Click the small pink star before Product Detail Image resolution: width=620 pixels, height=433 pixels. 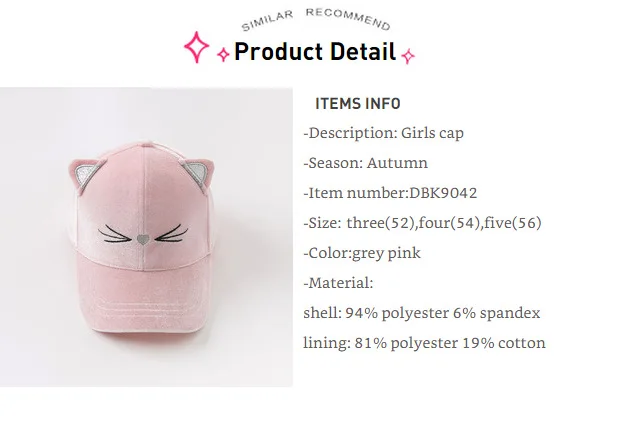click(223, 54)
